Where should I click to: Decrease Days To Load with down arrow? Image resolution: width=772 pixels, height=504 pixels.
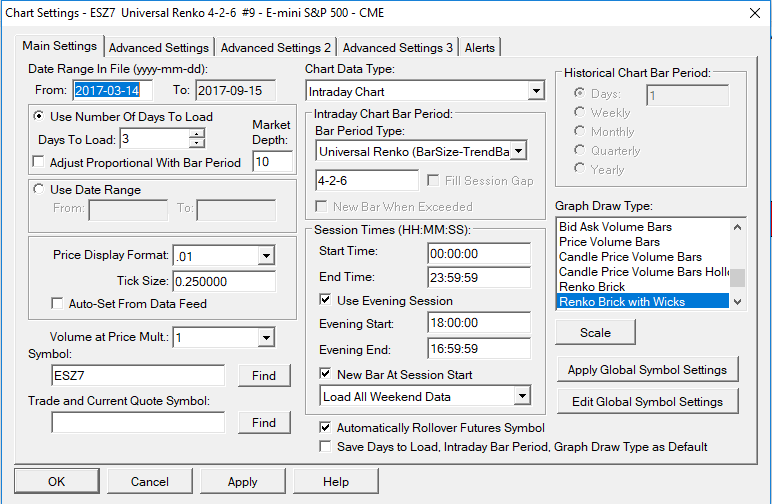196,143
